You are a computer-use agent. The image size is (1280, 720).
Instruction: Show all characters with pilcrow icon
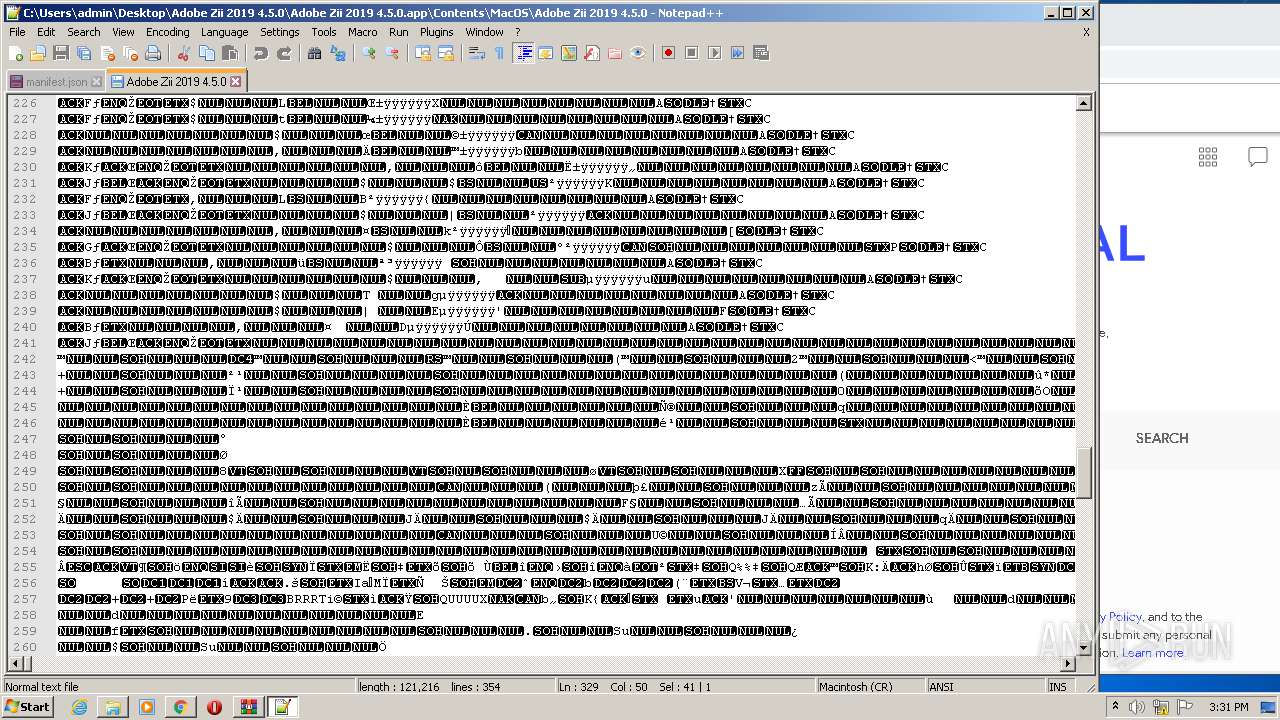click(x=500, y=53)
